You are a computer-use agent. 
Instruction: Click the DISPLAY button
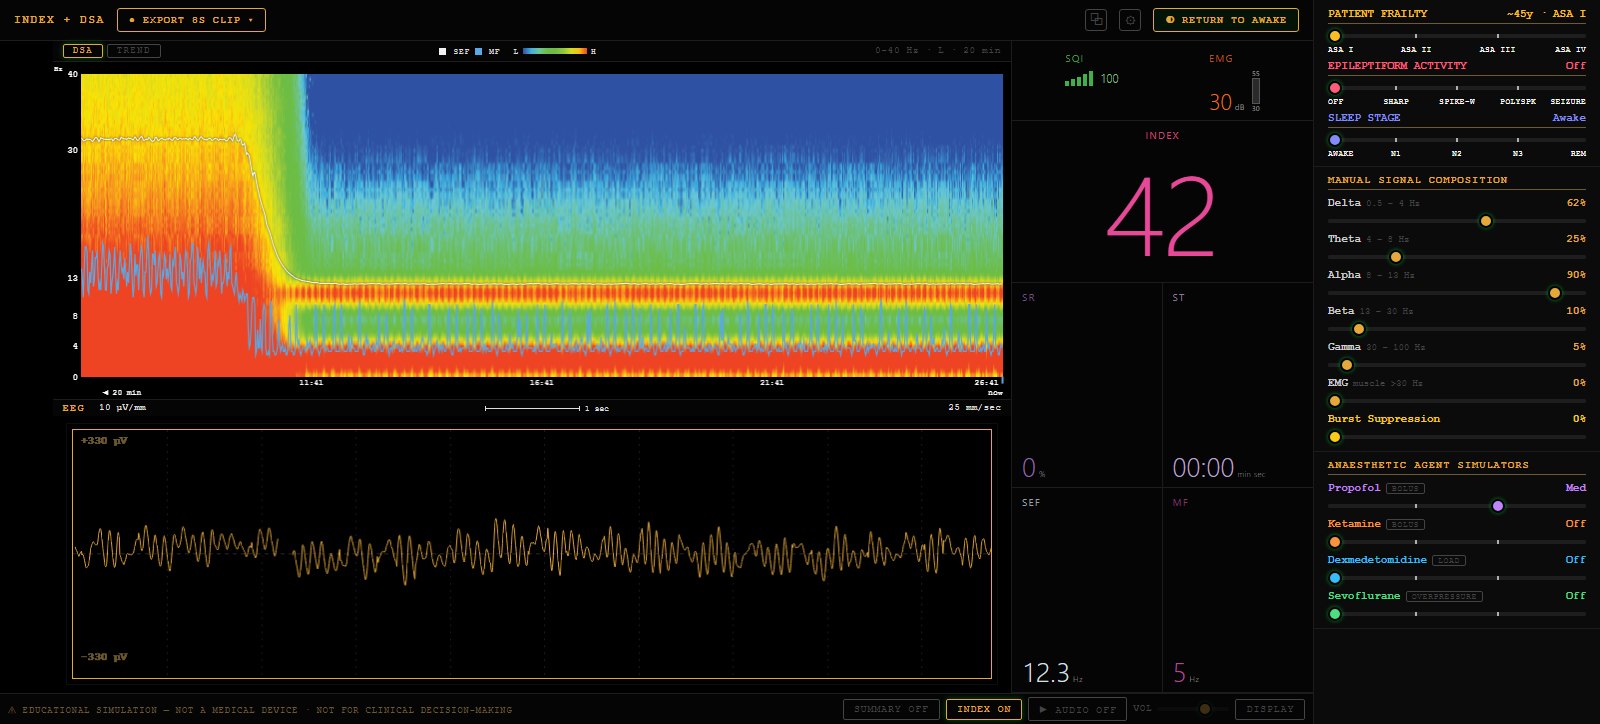(1270, 709)
